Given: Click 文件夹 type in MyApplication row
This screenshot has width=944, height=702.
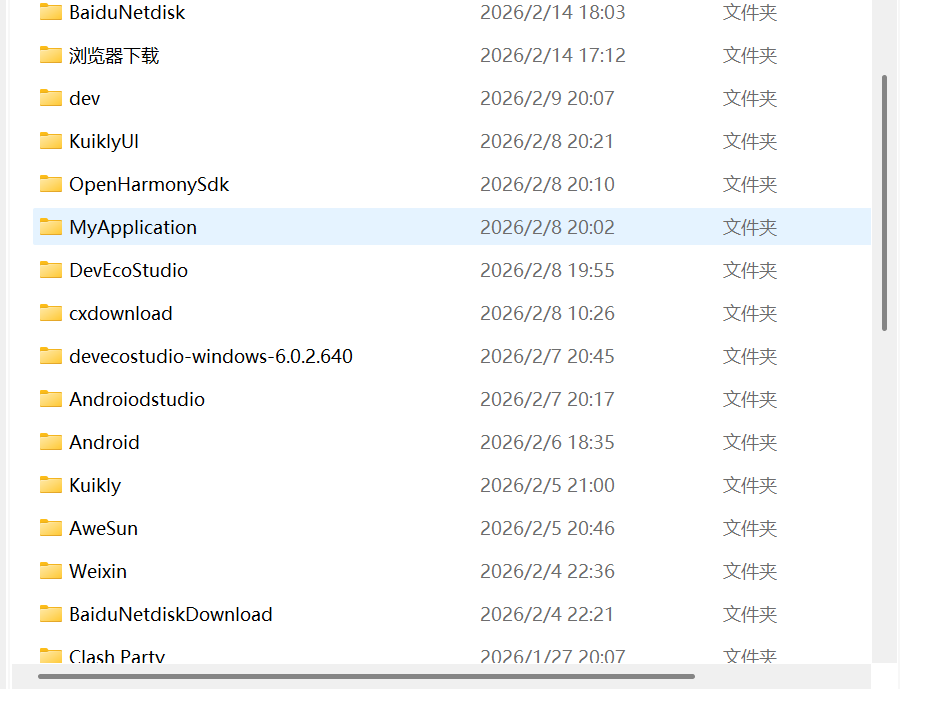Looking at the screenshot, I should [750, 228].
